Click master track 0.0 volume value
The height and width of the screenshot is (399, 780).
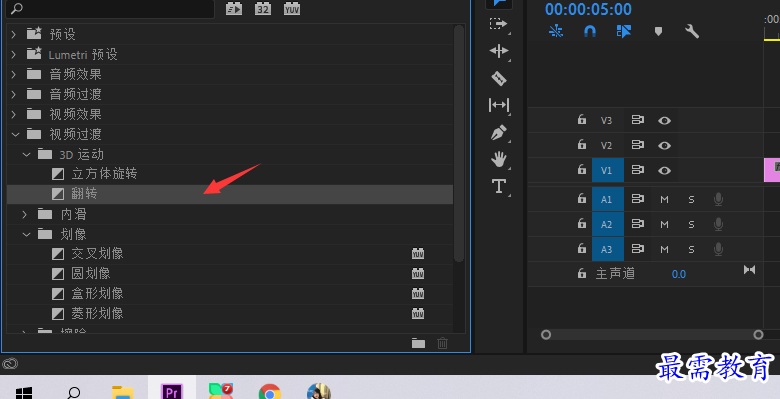(679, 274)
